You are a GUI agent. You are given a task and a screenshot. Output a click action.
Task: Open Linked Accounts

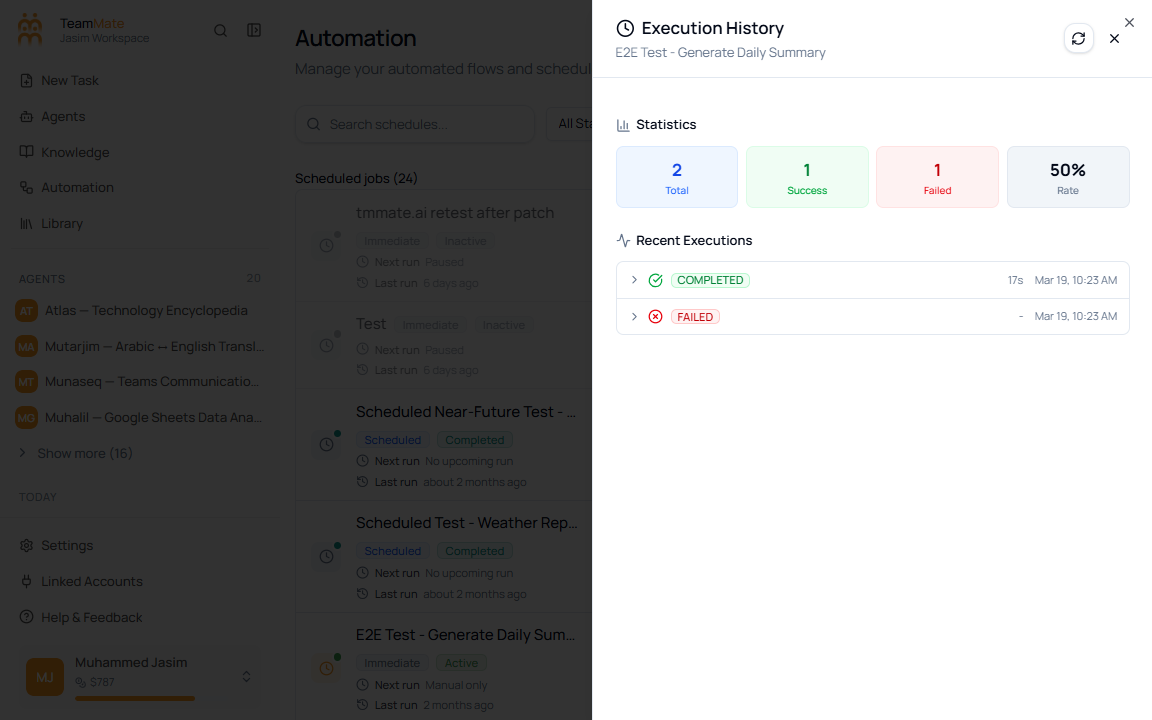(140, 581)
